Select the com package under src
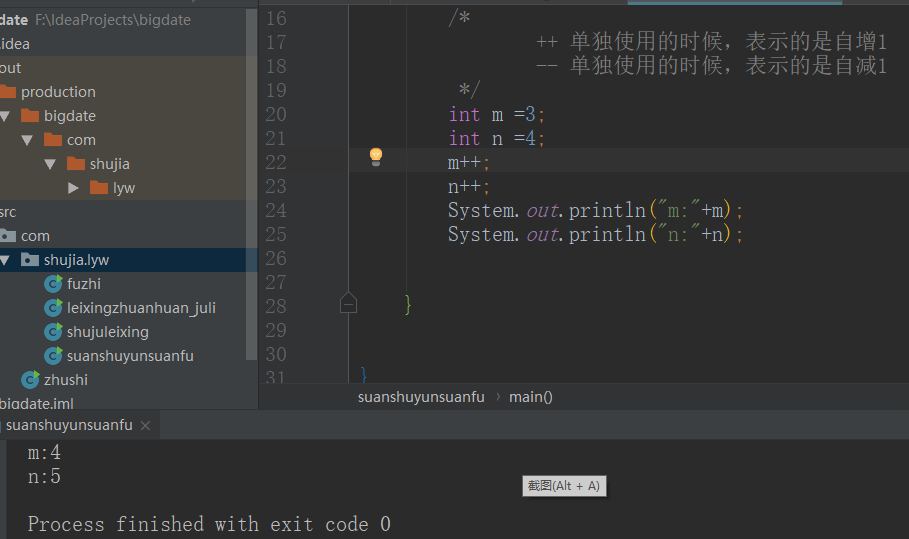Image resolution: width=909 pixels, height=539 pixels. (x=35, y=236)
